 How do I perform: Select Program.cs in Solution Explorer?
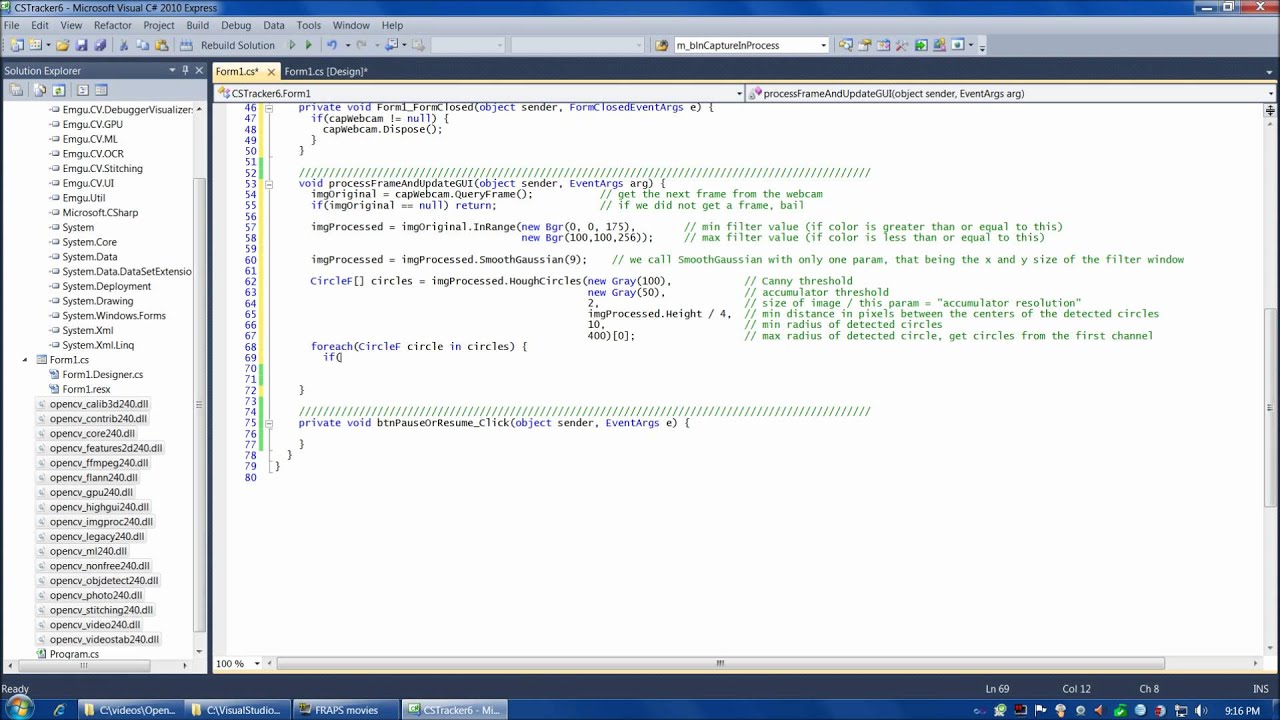tap(74, 654)
